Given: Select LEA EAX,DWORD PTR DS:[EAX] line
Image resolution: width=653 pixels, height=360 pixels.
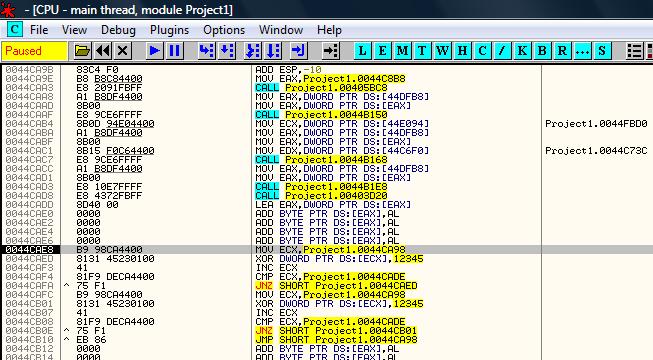Looking at the screenshot, I should click(x=333, y=205).
